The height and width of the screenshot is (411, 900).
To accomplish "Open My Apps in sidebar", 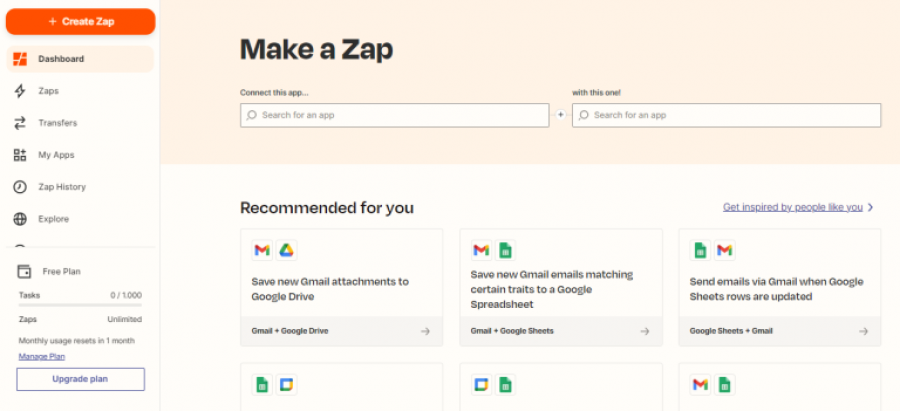I will click(x=80, y=155).
